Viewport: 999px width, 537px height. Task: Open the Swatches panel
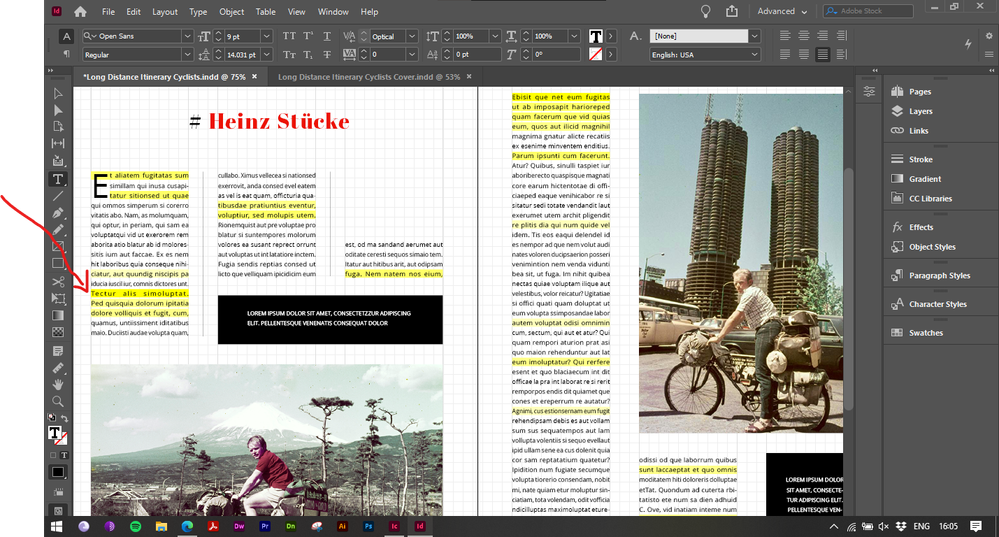point(925,332)
